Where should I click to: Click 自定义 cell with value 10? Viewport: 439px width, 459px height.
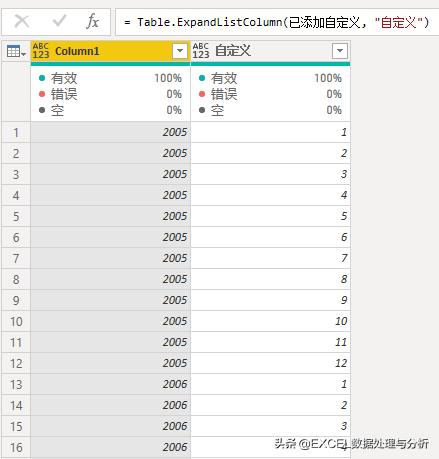tap(270, 321)
